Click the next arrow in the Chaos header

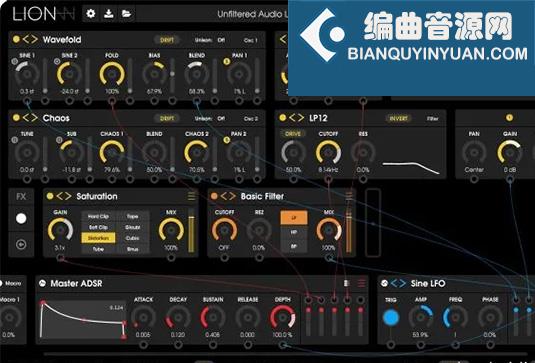[34, 118]
